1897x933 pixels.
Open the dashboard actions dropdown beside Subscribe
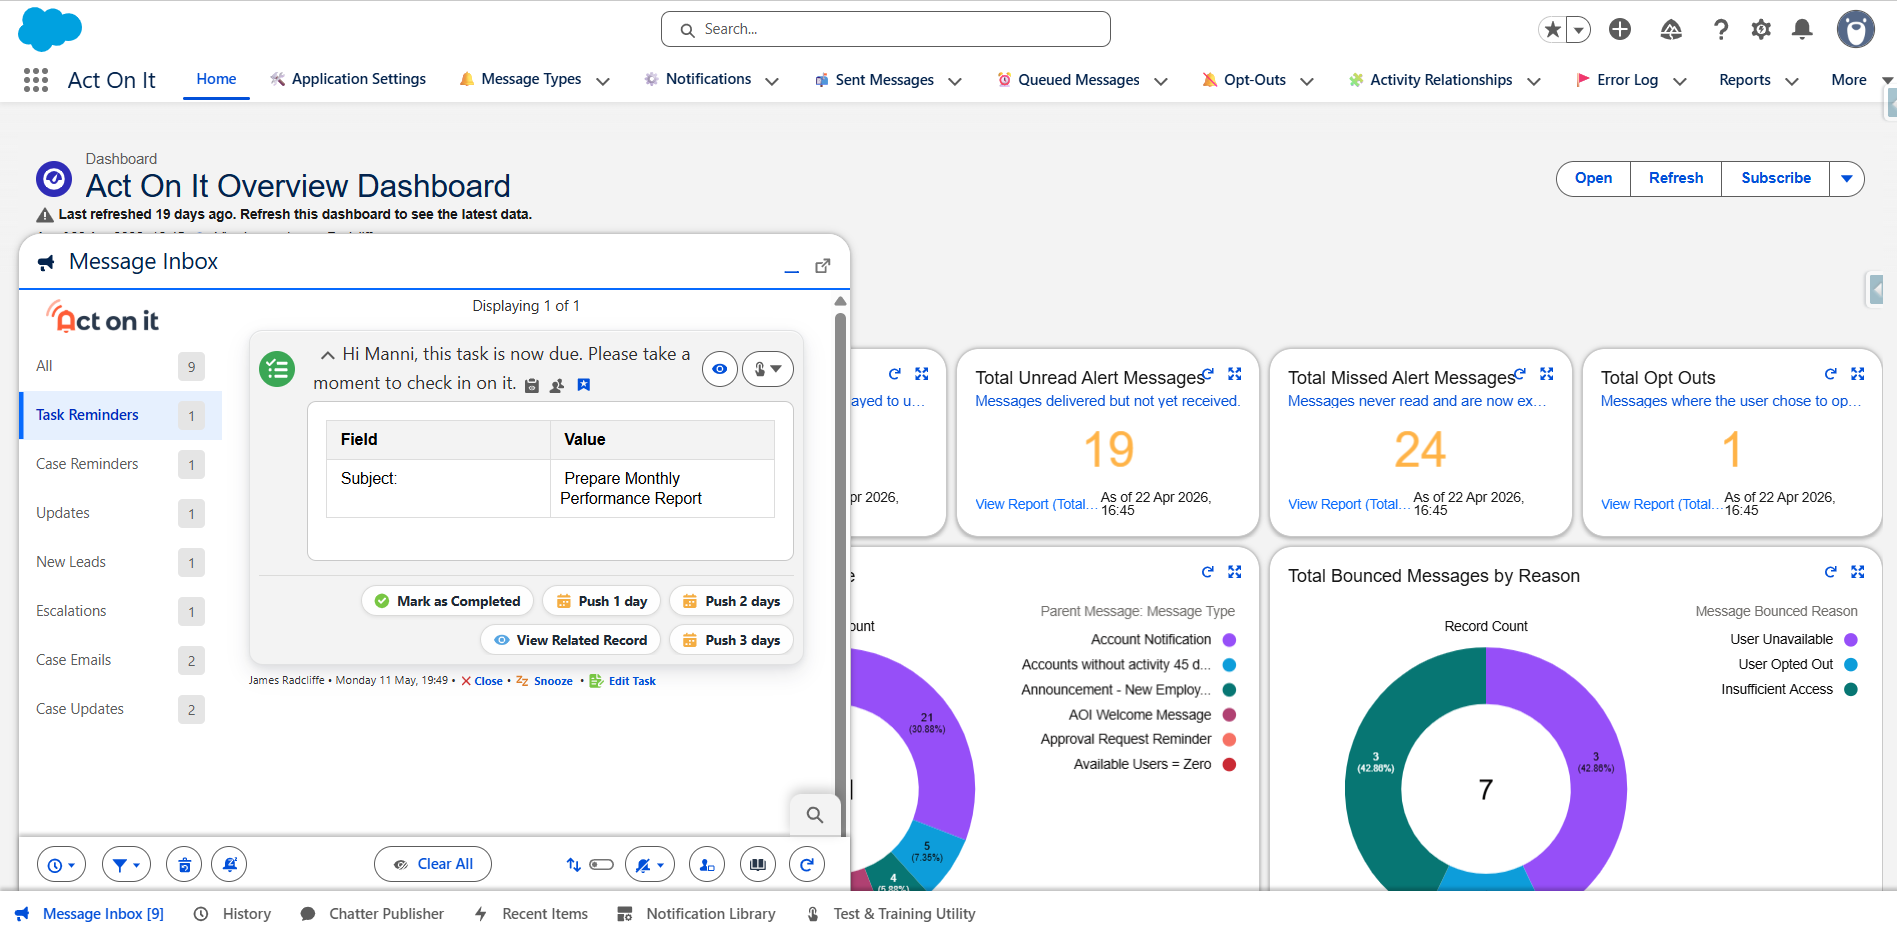point(1847,179)
